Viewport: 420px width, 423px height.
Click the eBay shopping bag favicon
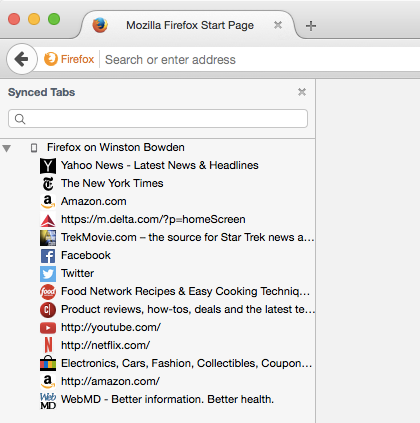pos(48,363)
